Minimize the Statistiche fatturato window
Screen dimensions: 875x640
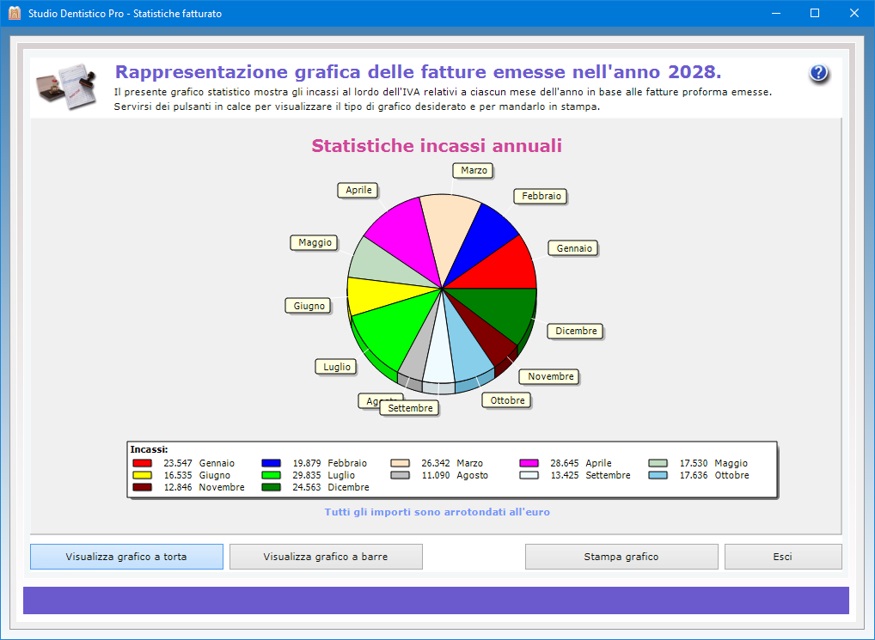pos(776,13)
